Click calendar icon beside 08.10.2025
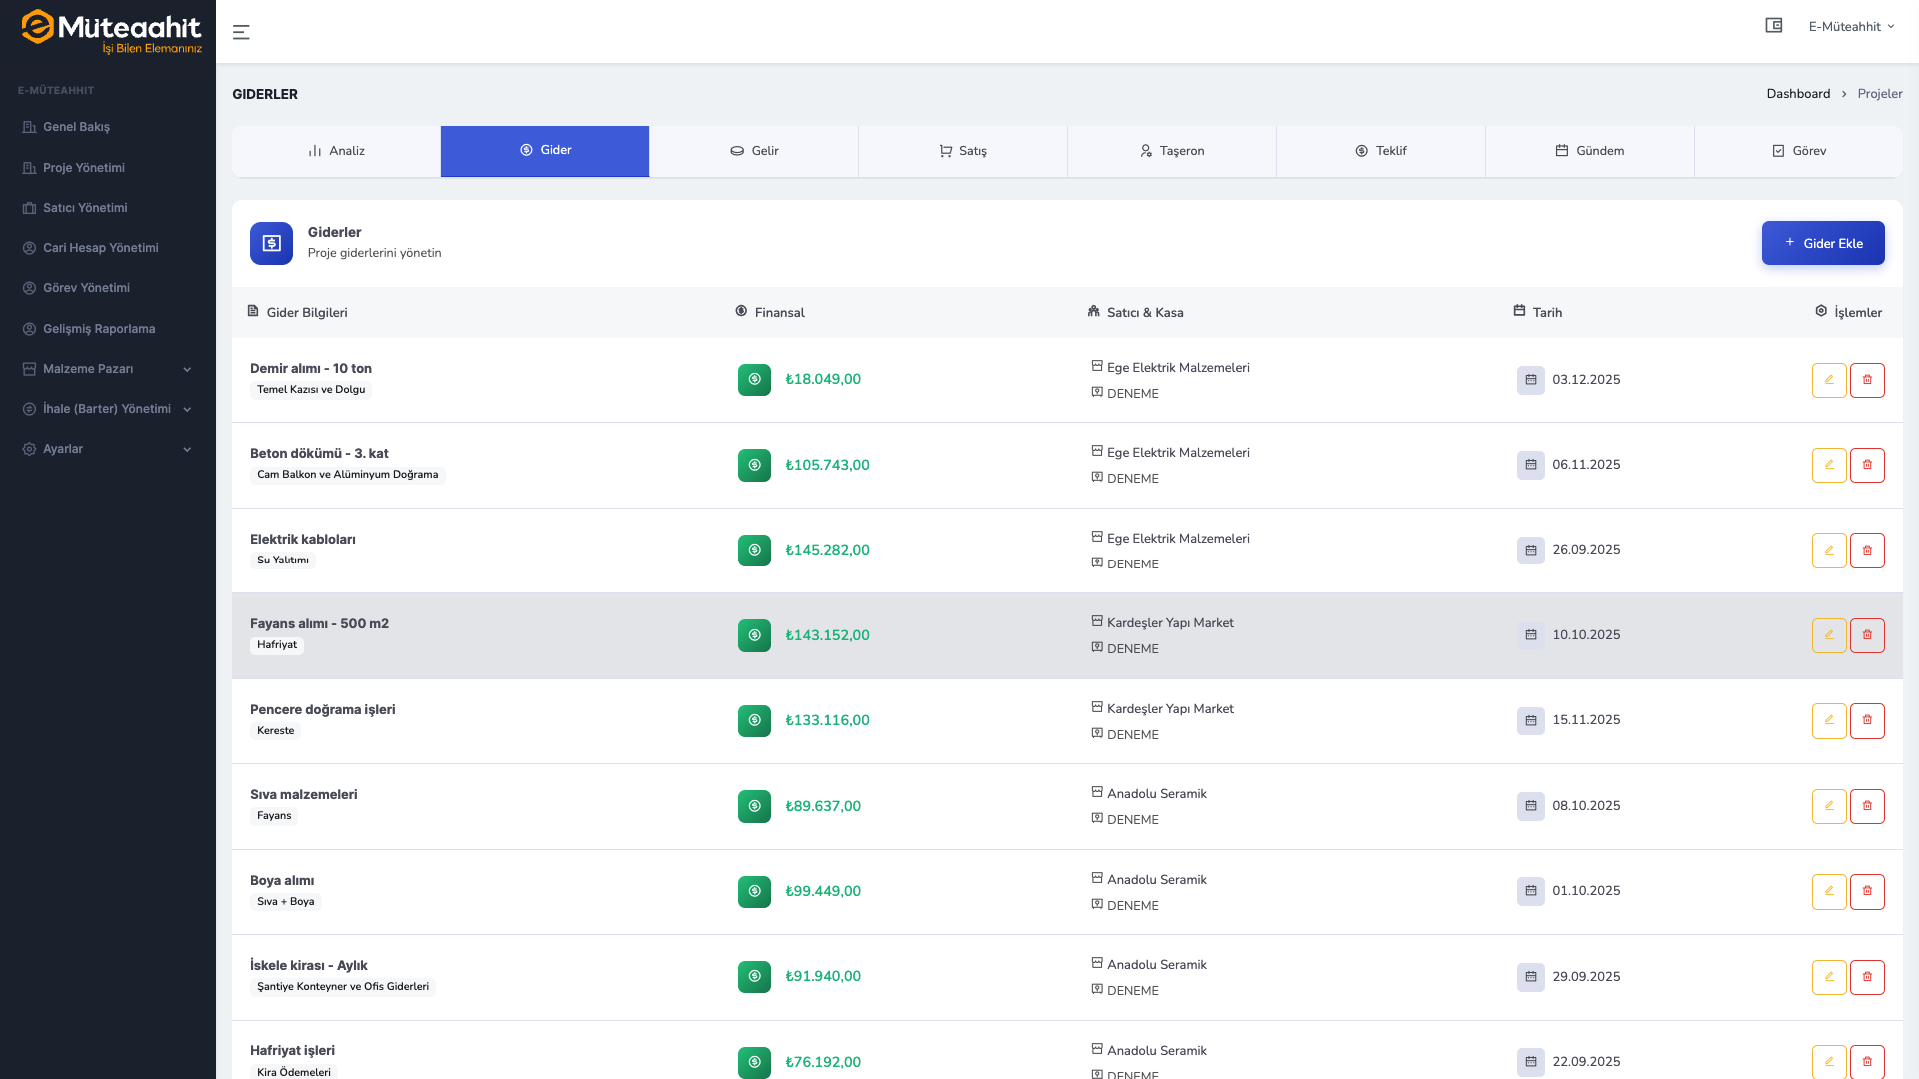This screenshot has width=1919, height=1079. coord(1530,806)
